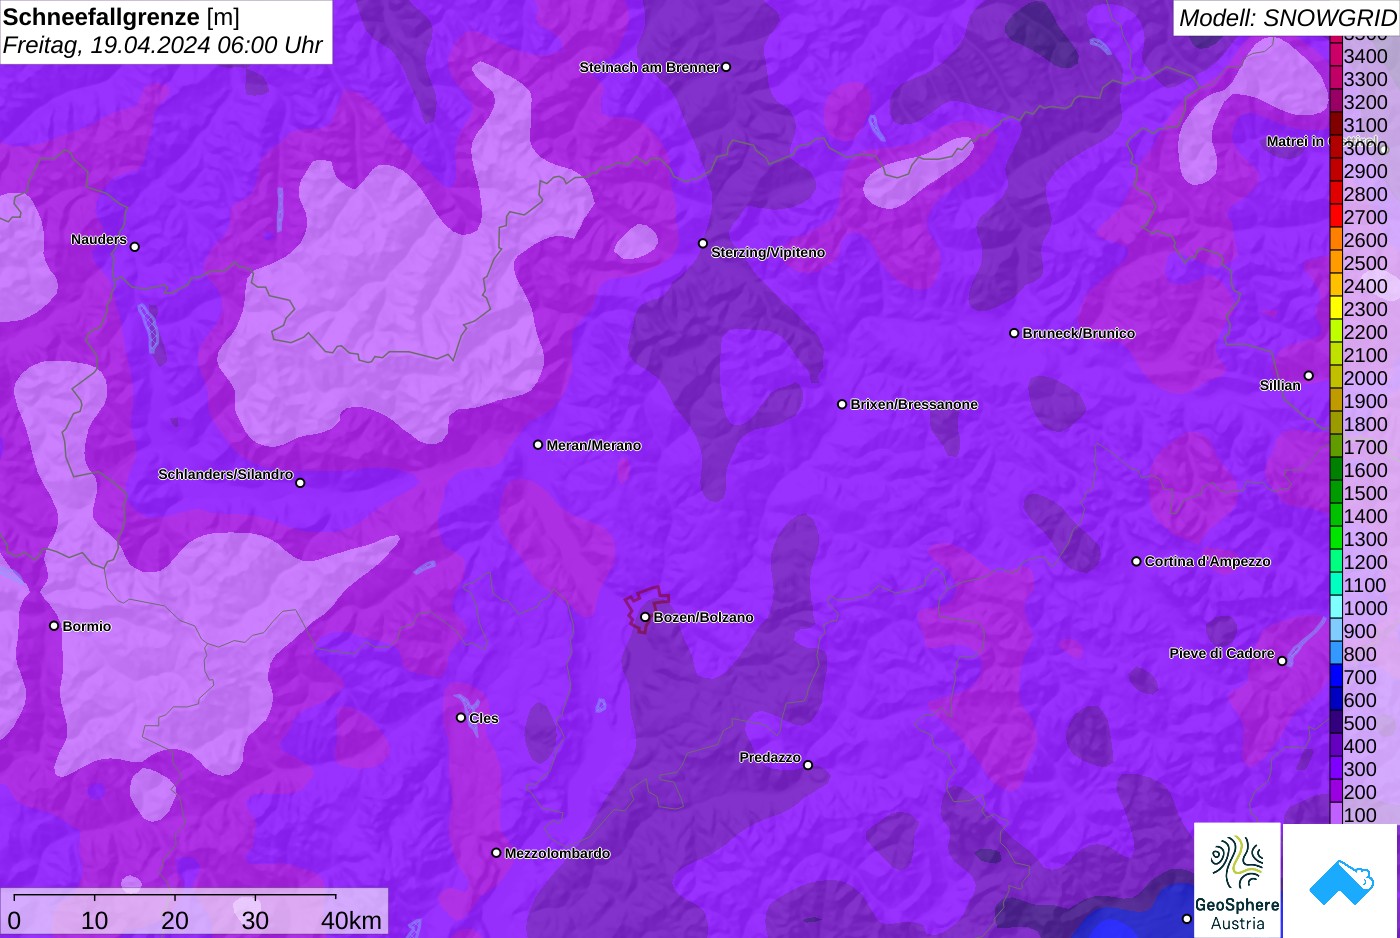Click the Meran/Merano marker dot

point(538,444)
